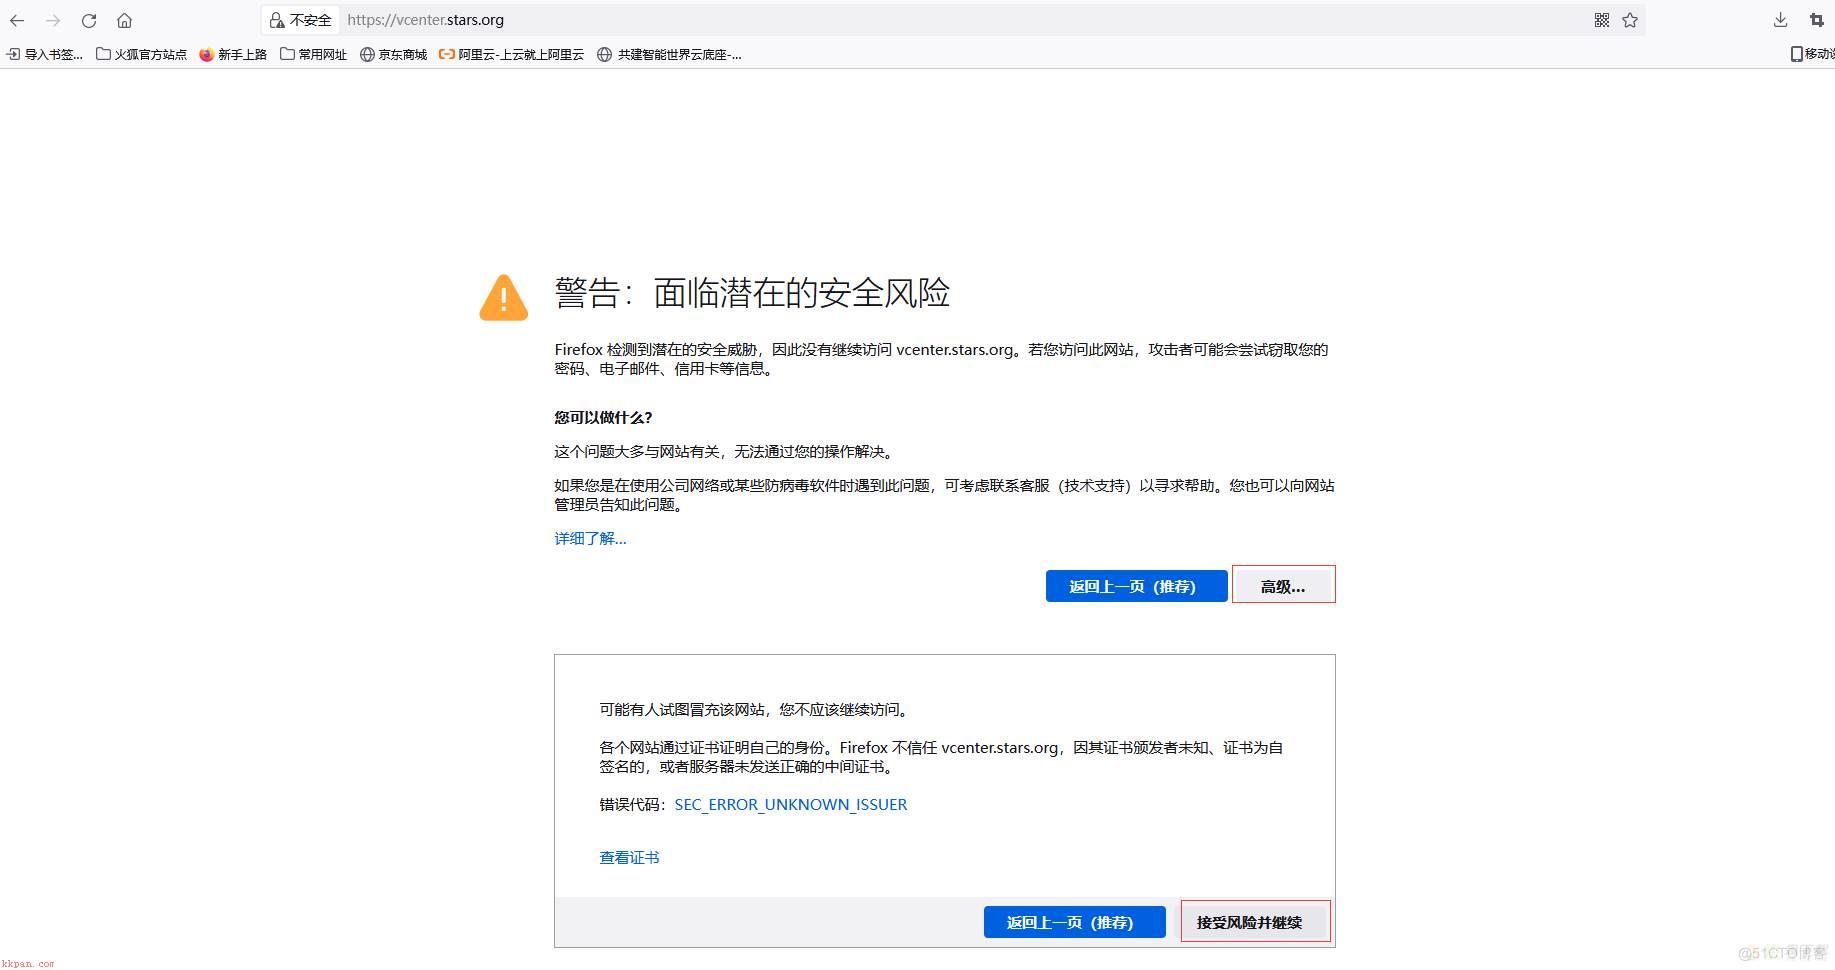Image resolution: width=1835 pixels, height=970 pixels.
Task: Open the 新手上路 bookmark
Action: click(233, 54)
